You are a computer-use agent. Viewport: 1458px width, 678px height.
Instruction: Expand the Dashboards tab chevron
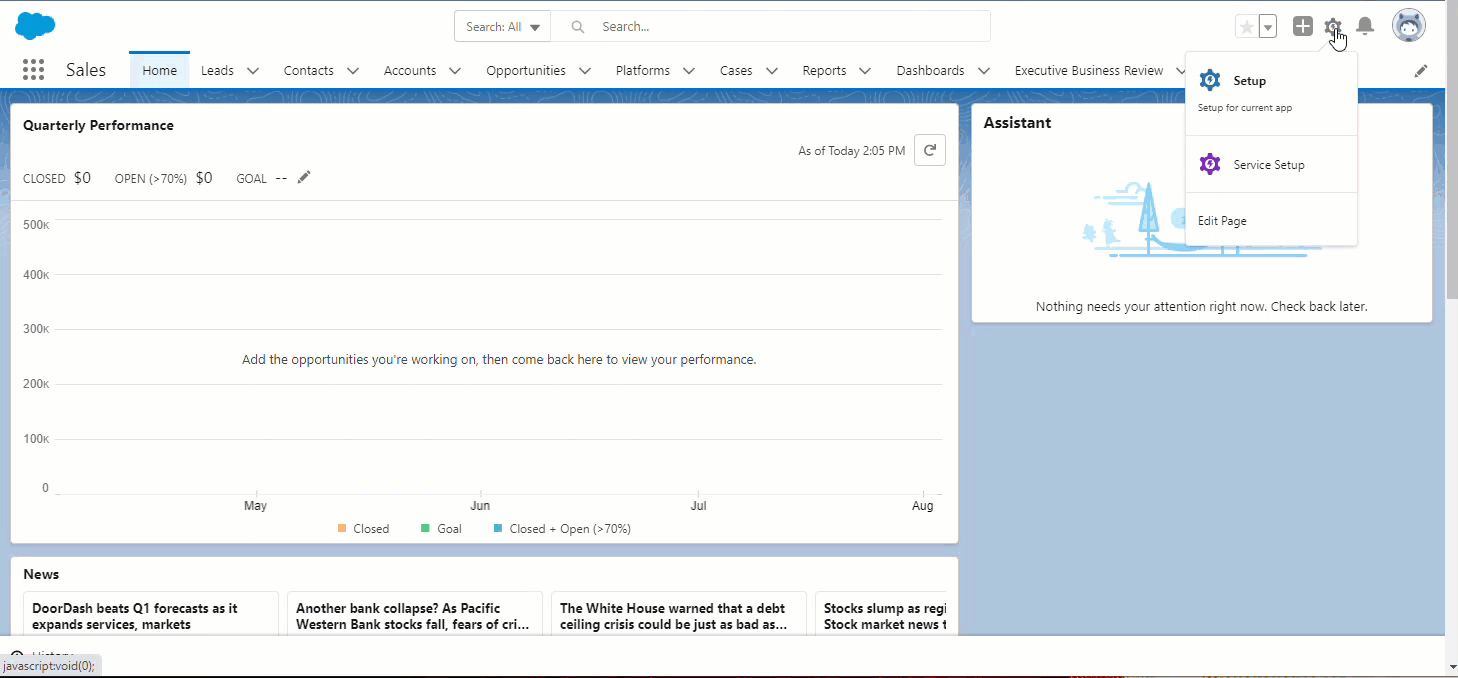coord(984,71)
